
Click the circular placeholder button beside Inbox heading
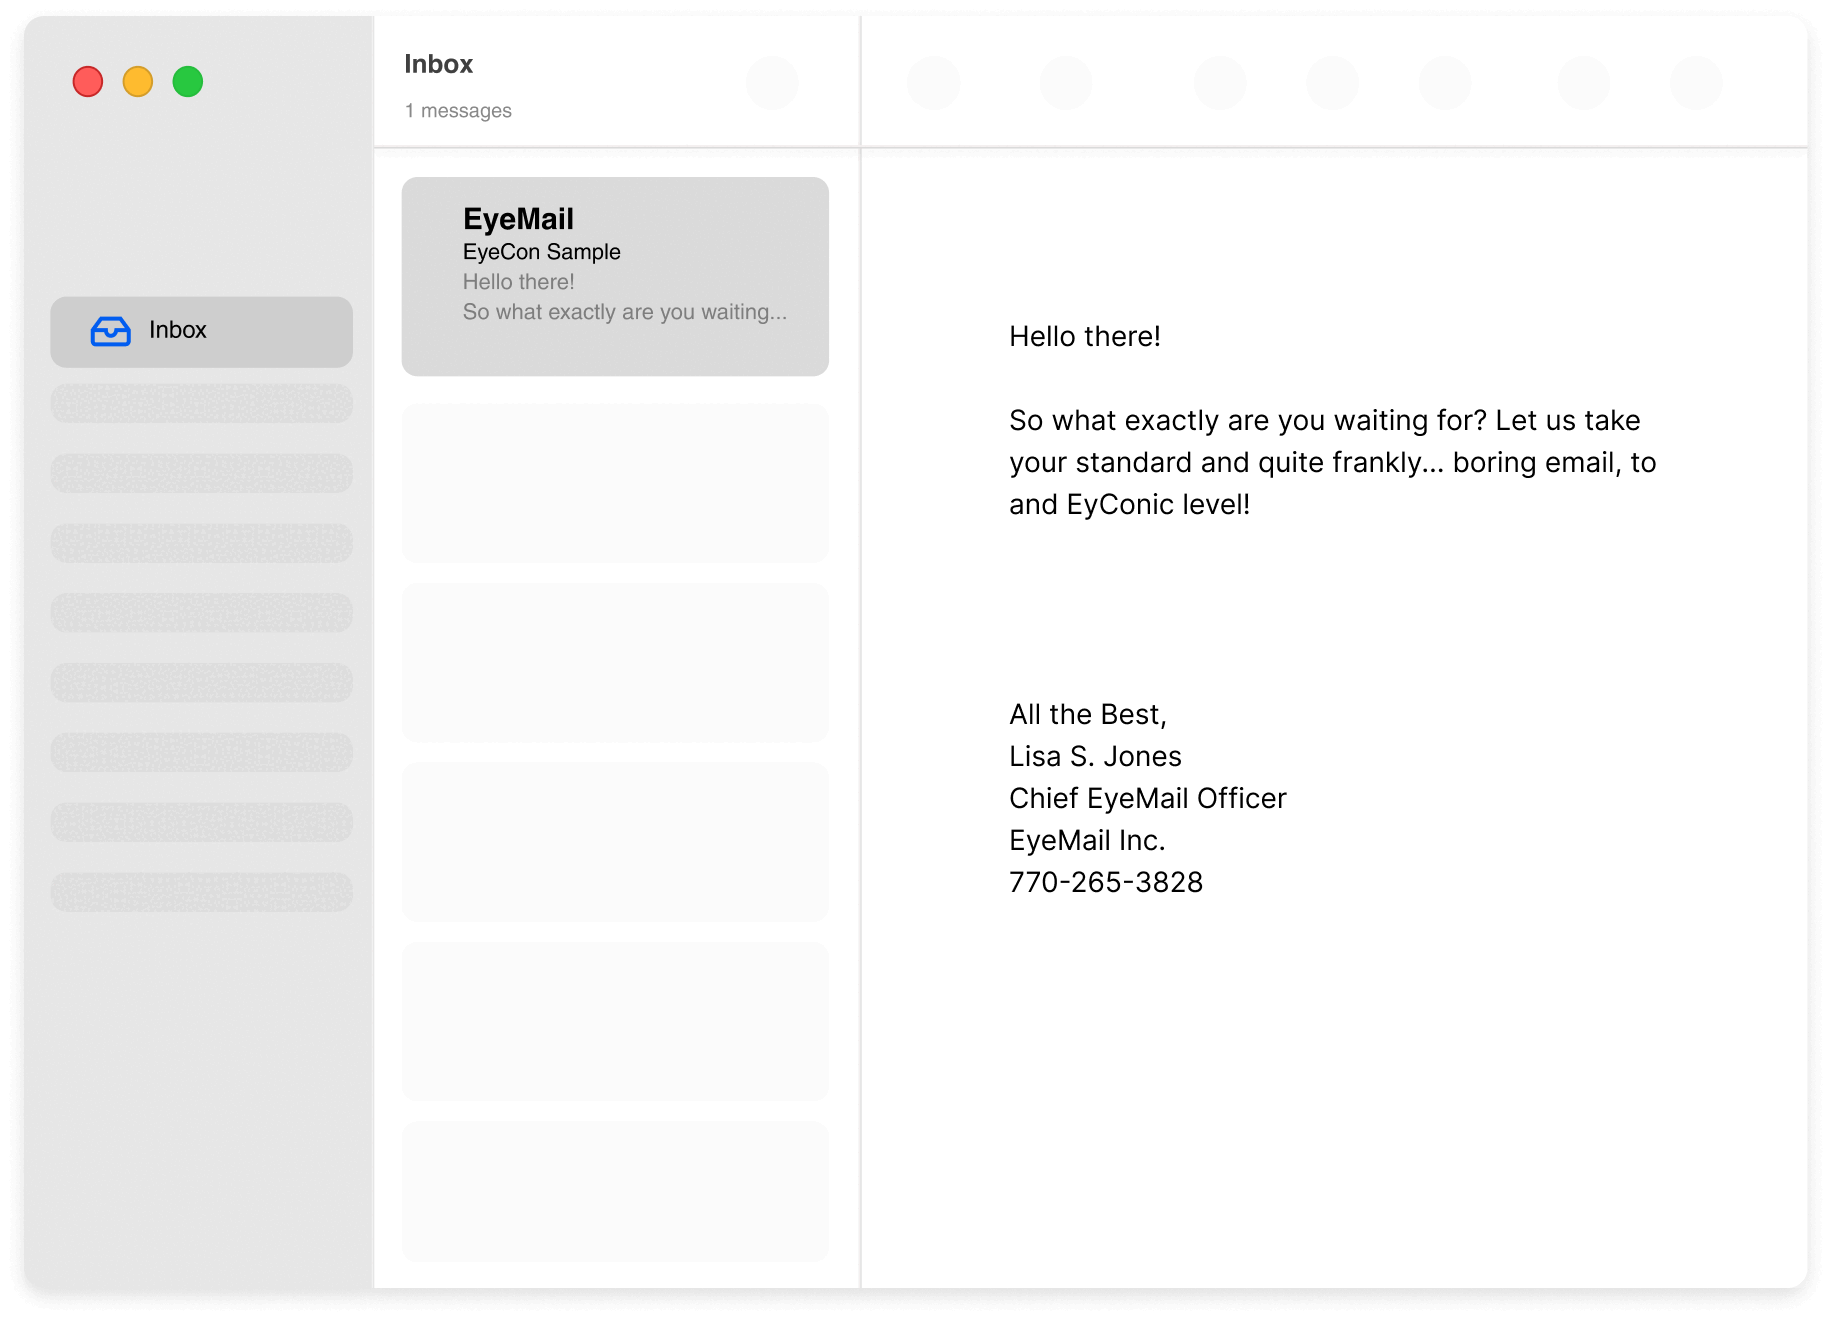[x=772, y=83]
